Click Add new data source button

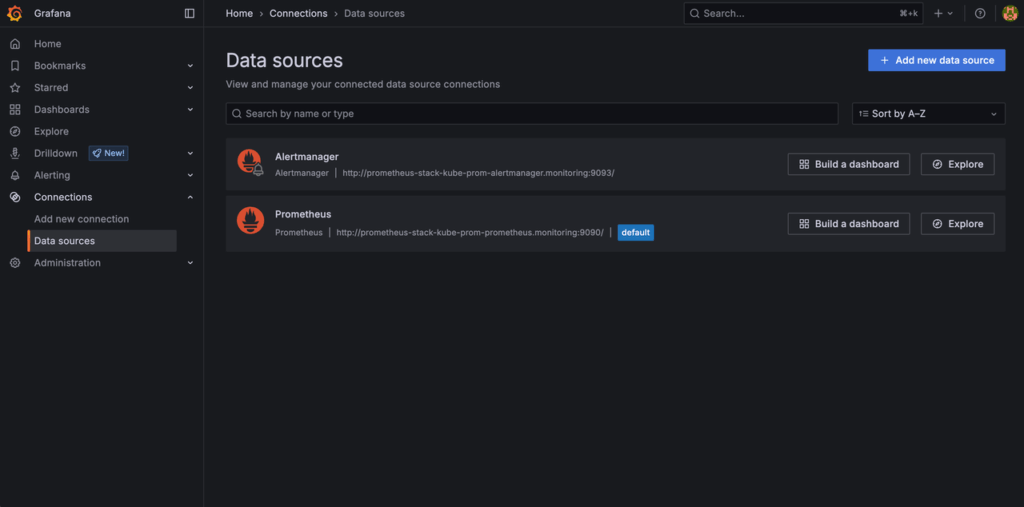(x=936, y=60)
